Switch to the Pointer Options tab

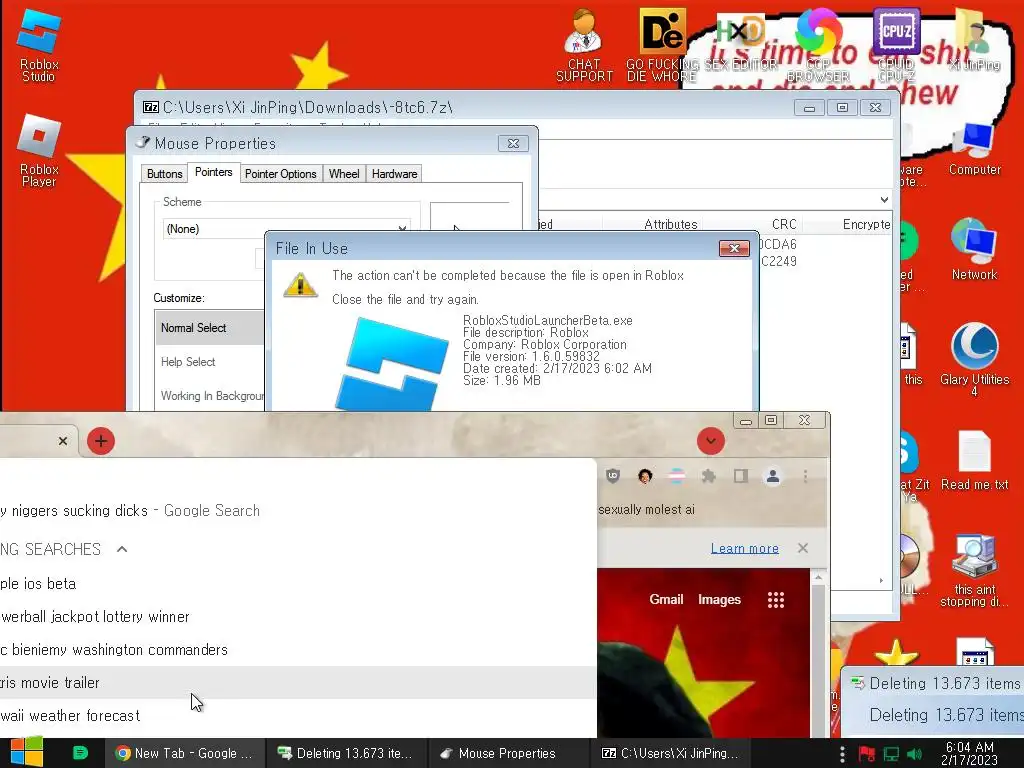coord(280,174)
